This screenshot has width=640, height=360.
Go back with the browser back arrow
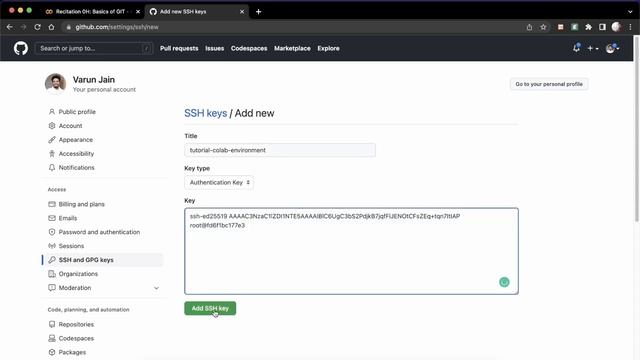click(x=9, y=27)
